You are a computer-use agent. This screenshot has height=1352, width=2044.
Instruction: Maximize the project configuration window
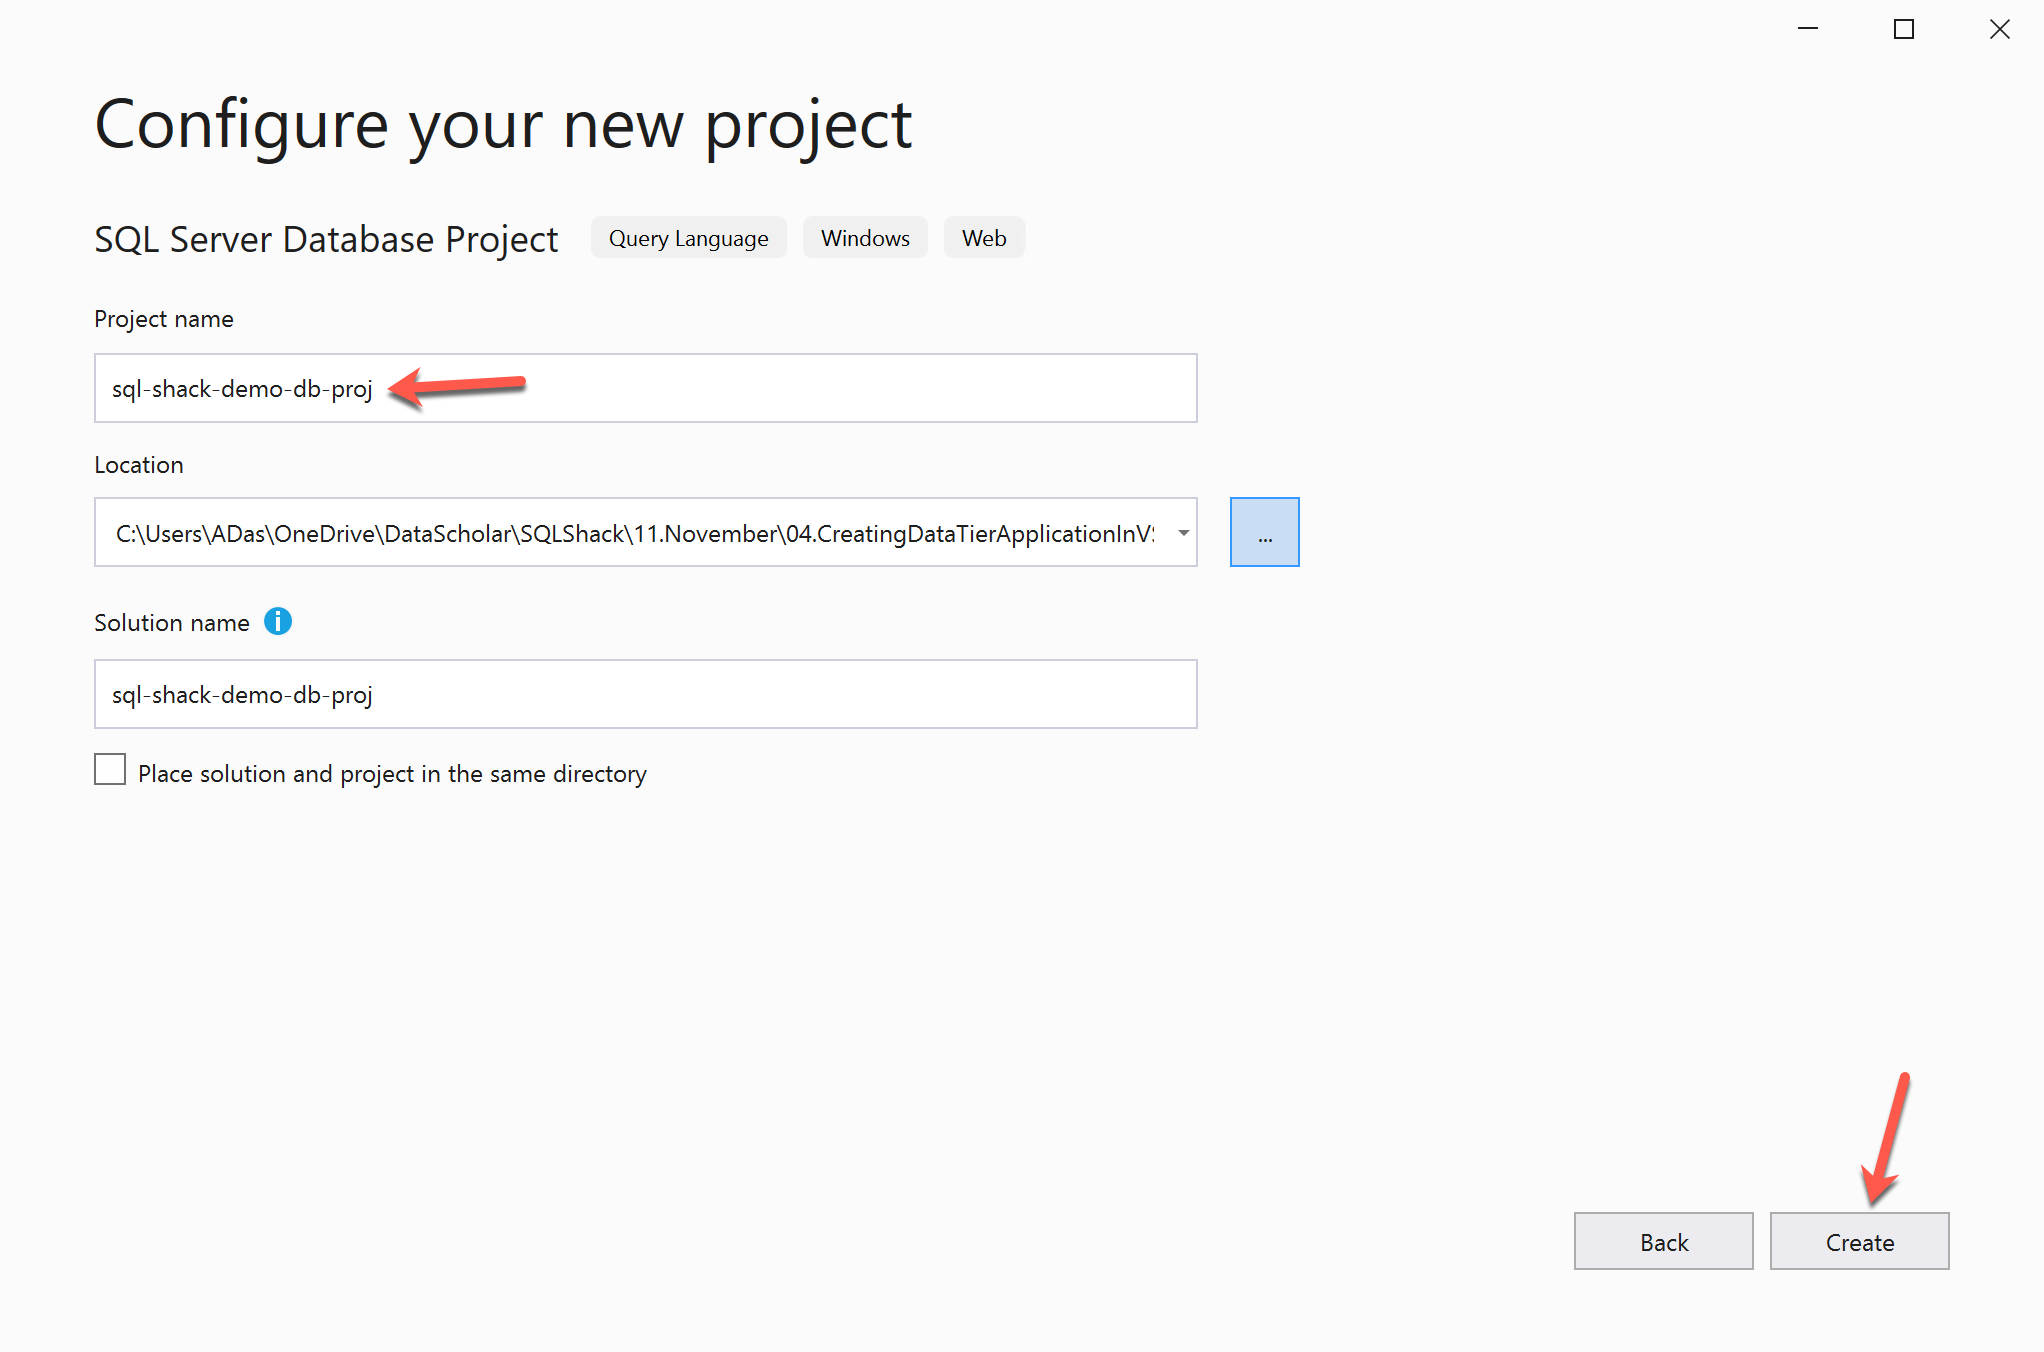(1904, 29)
